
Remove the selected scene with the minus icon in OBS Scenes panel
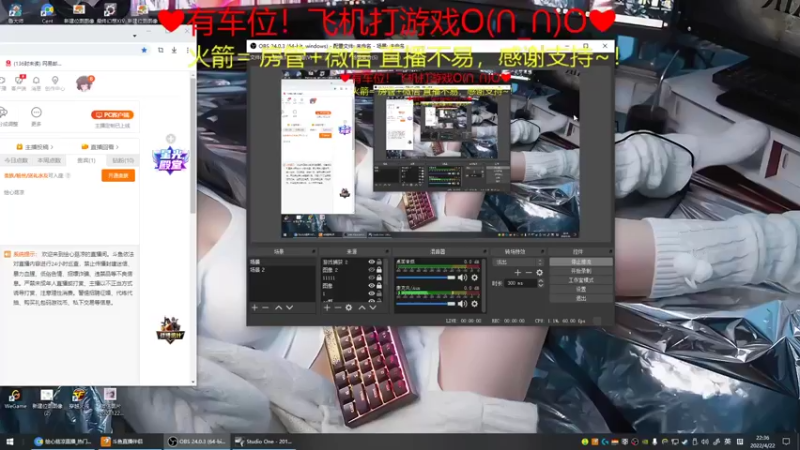click(x=265, y=308)
